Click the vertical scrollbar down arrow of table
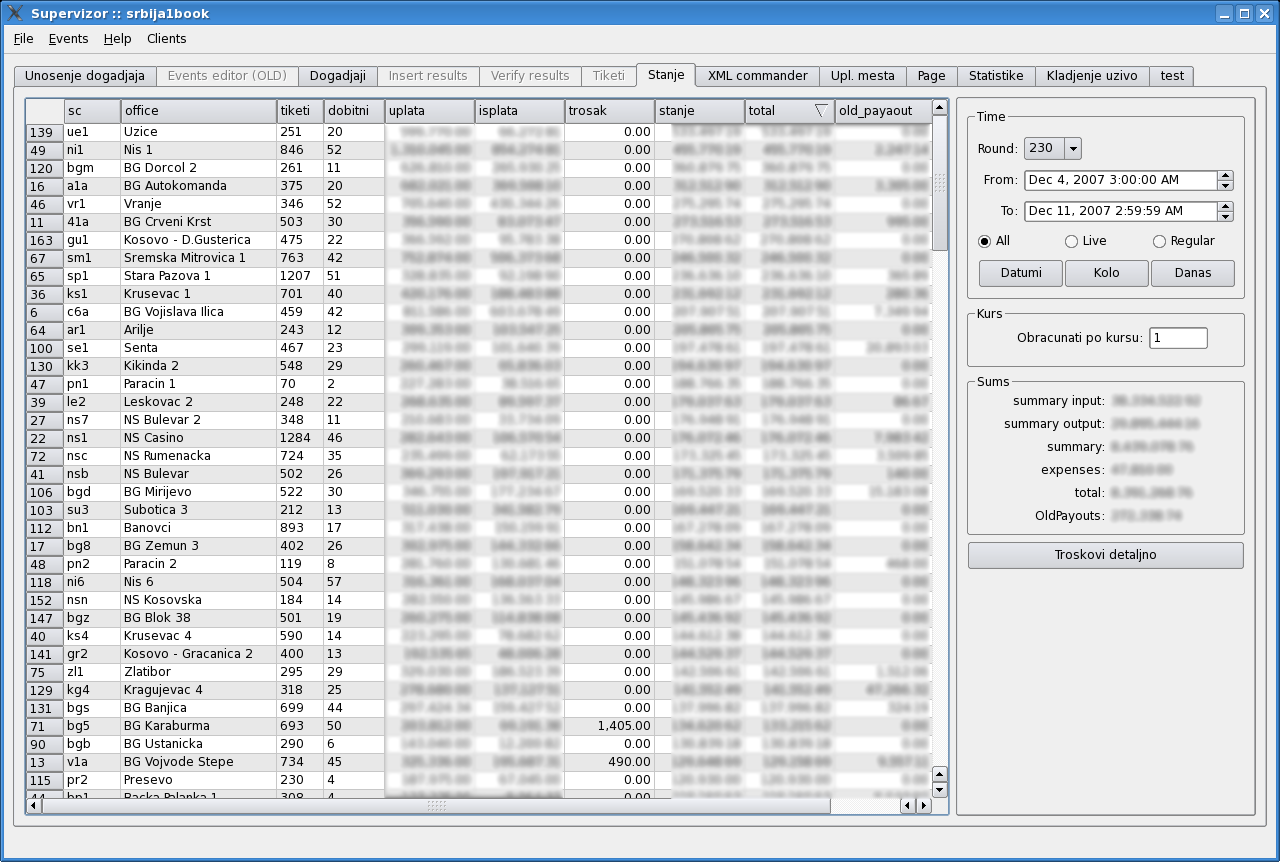Viewport: 1280px width, 862px height. pyautogui.click(x=939, y=790)
